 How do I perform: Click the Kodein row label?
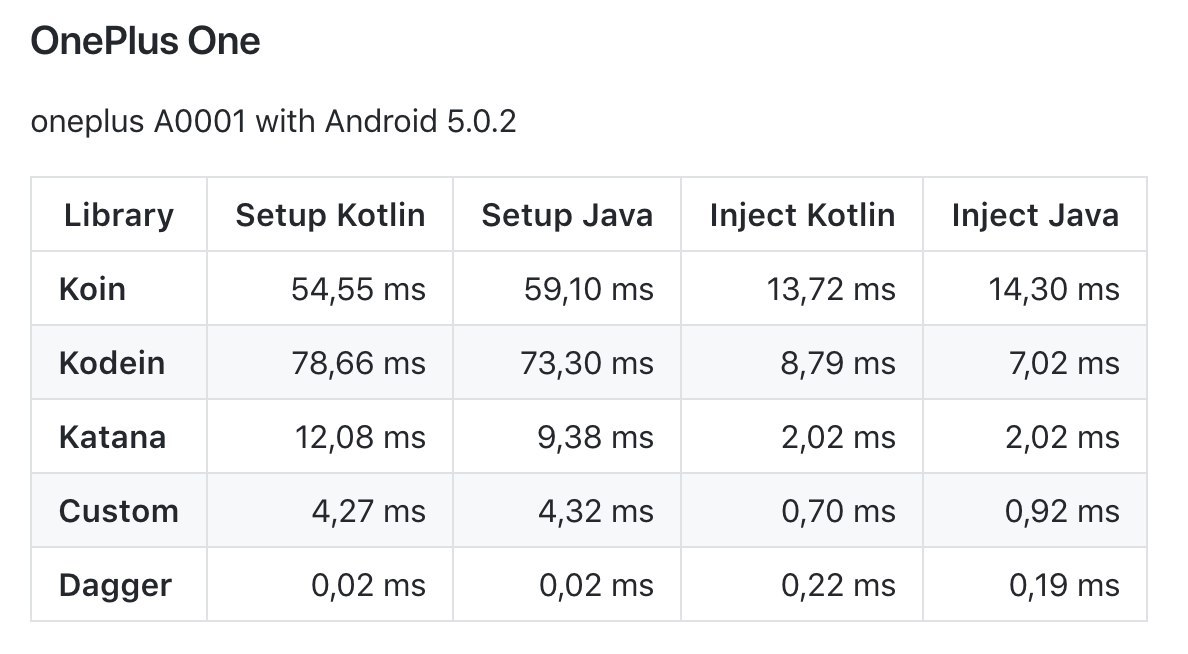pyautogui.click(x=112, y=363)
